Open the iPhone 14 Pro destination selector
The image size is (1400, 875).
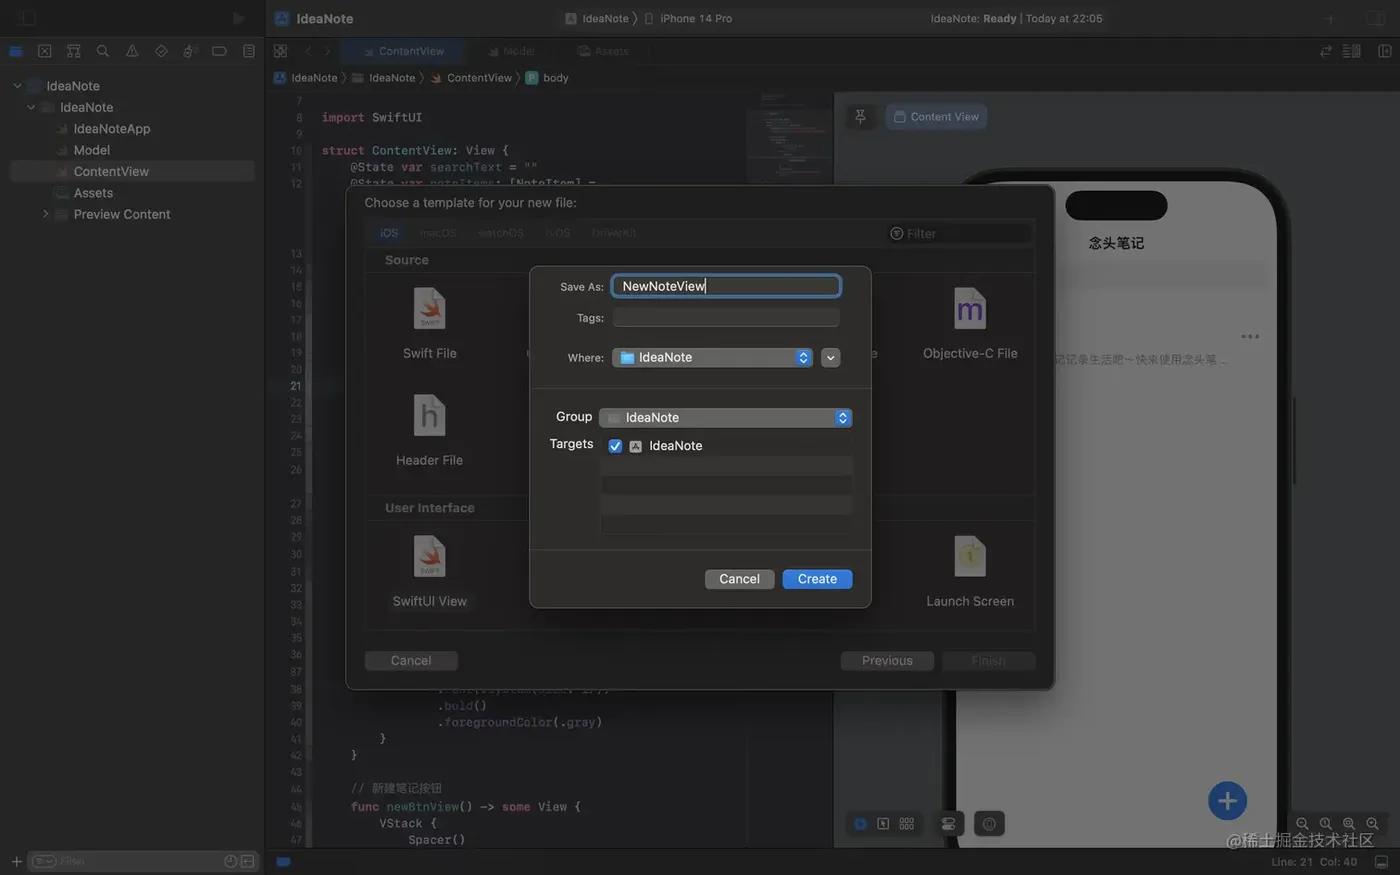pos(688,18)
